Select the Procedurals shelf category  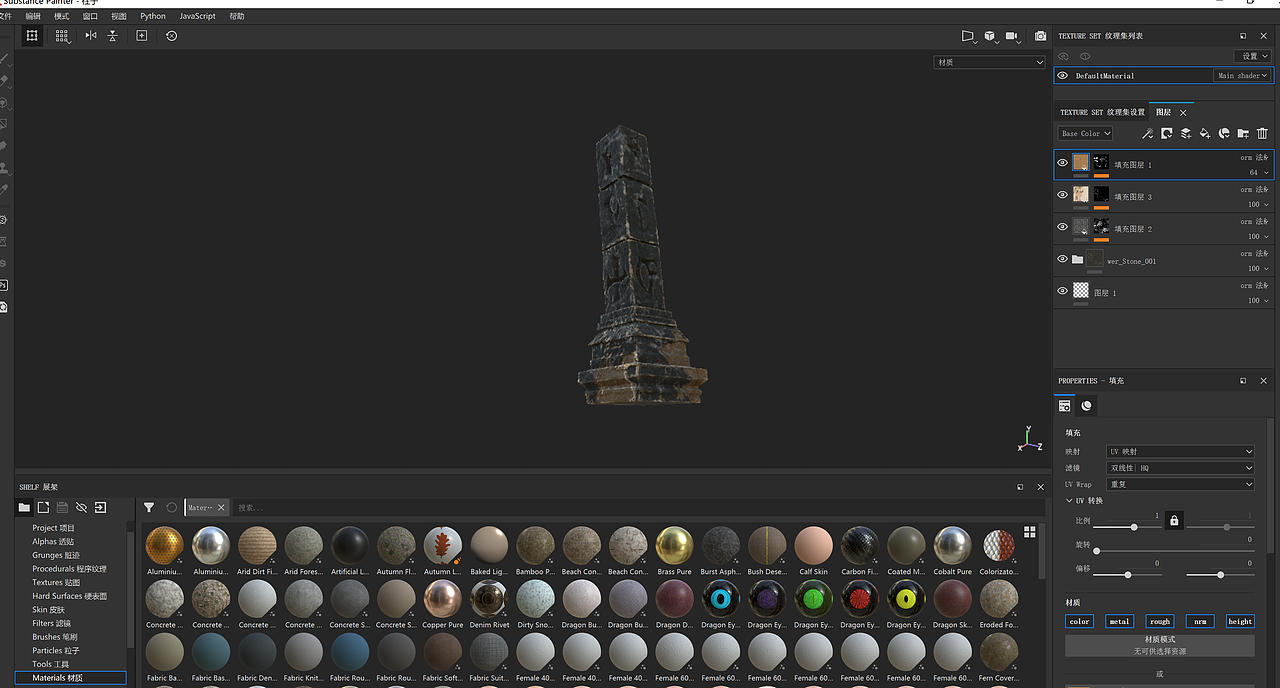[x=69, y=569]
